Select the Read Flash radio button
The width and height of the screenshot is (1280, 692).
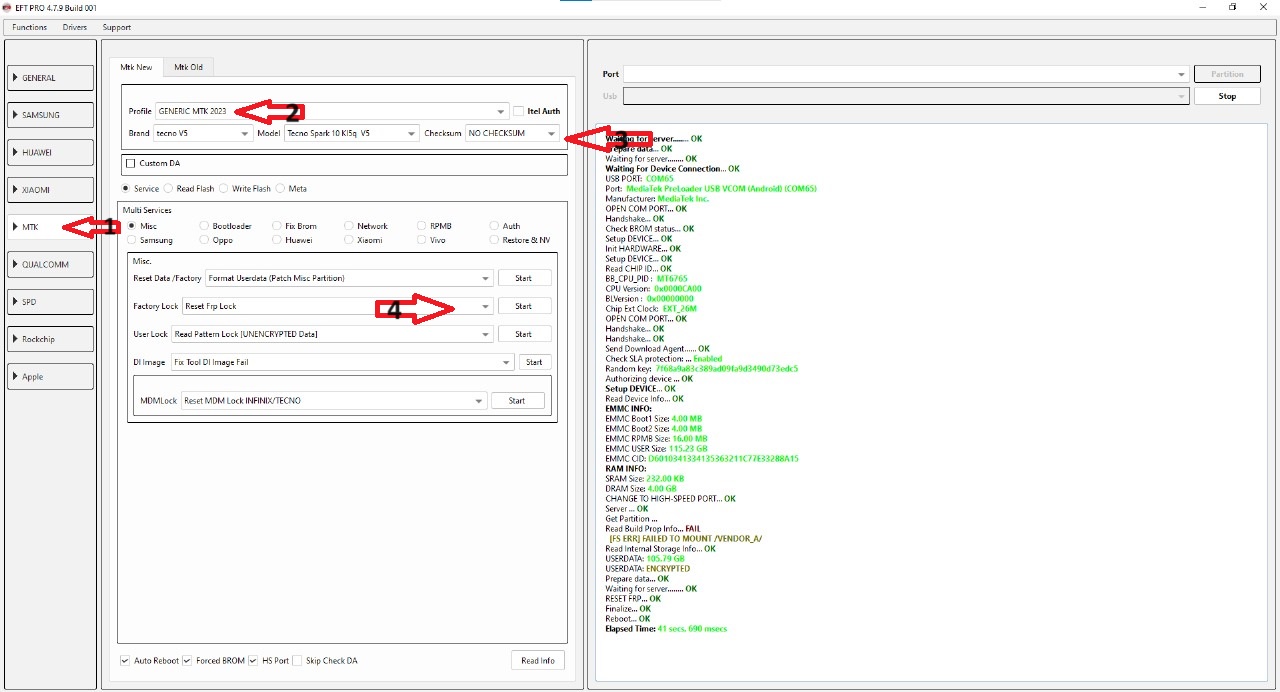[x=169, y=188]
